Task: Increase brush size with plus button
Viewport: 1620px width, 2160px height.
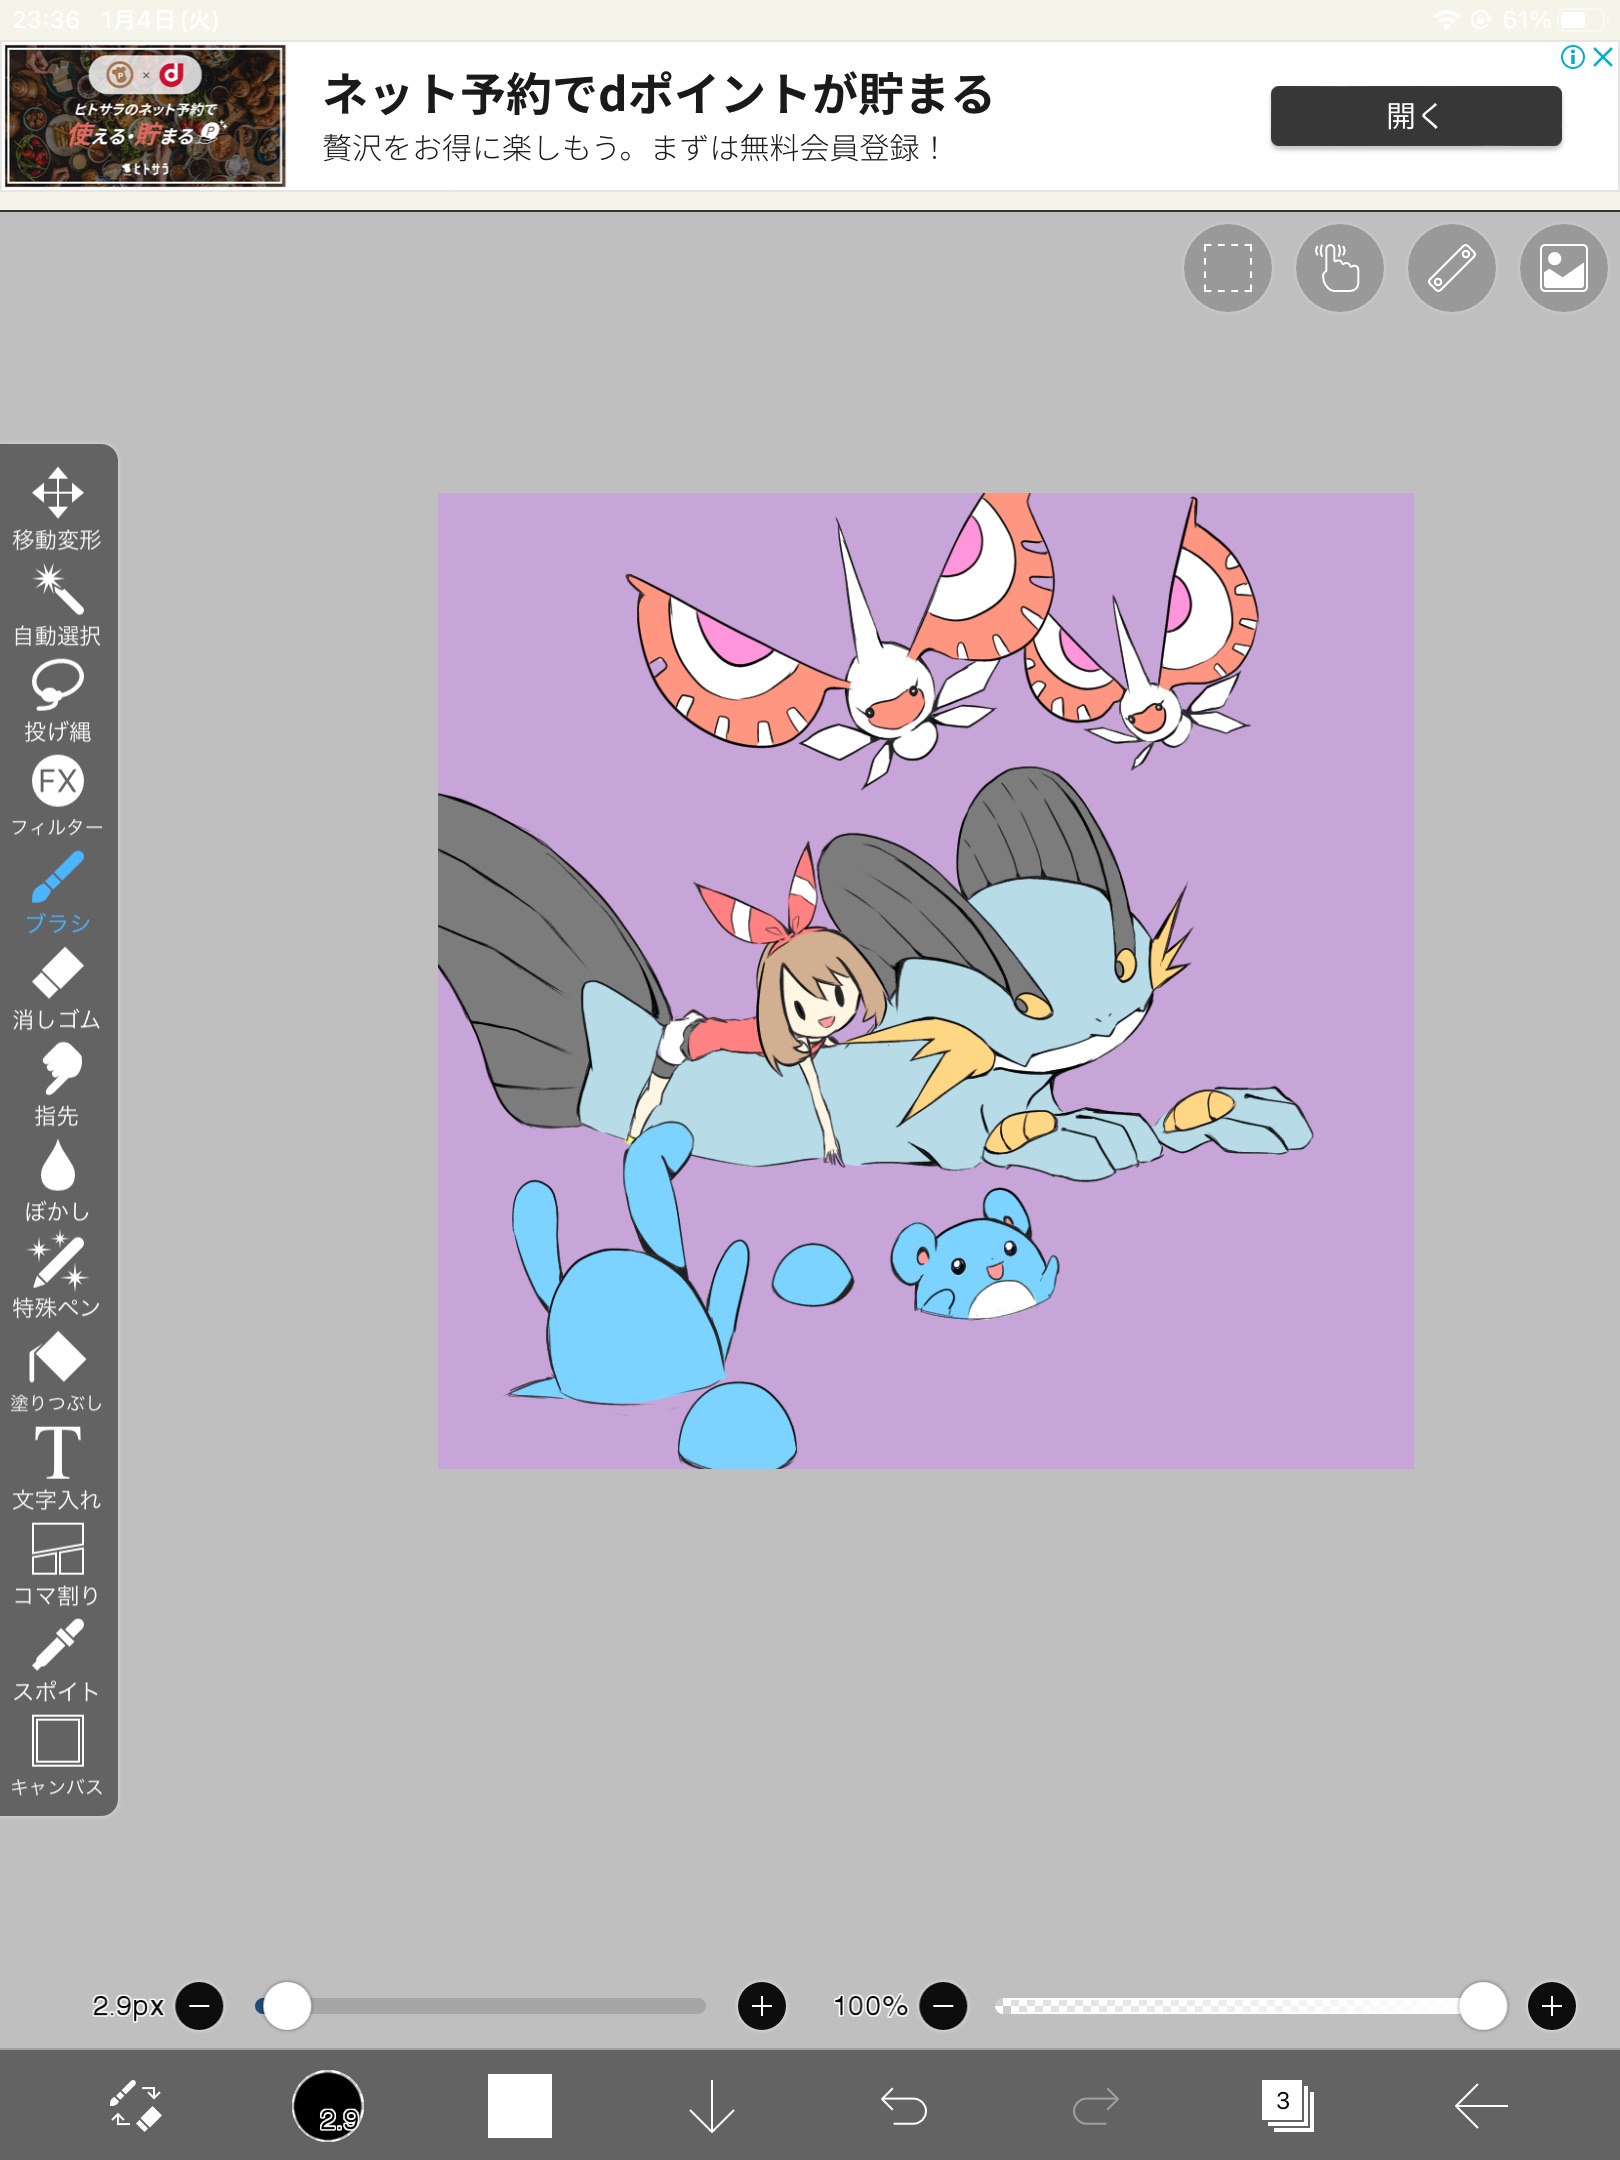Action: point(761,2005)
